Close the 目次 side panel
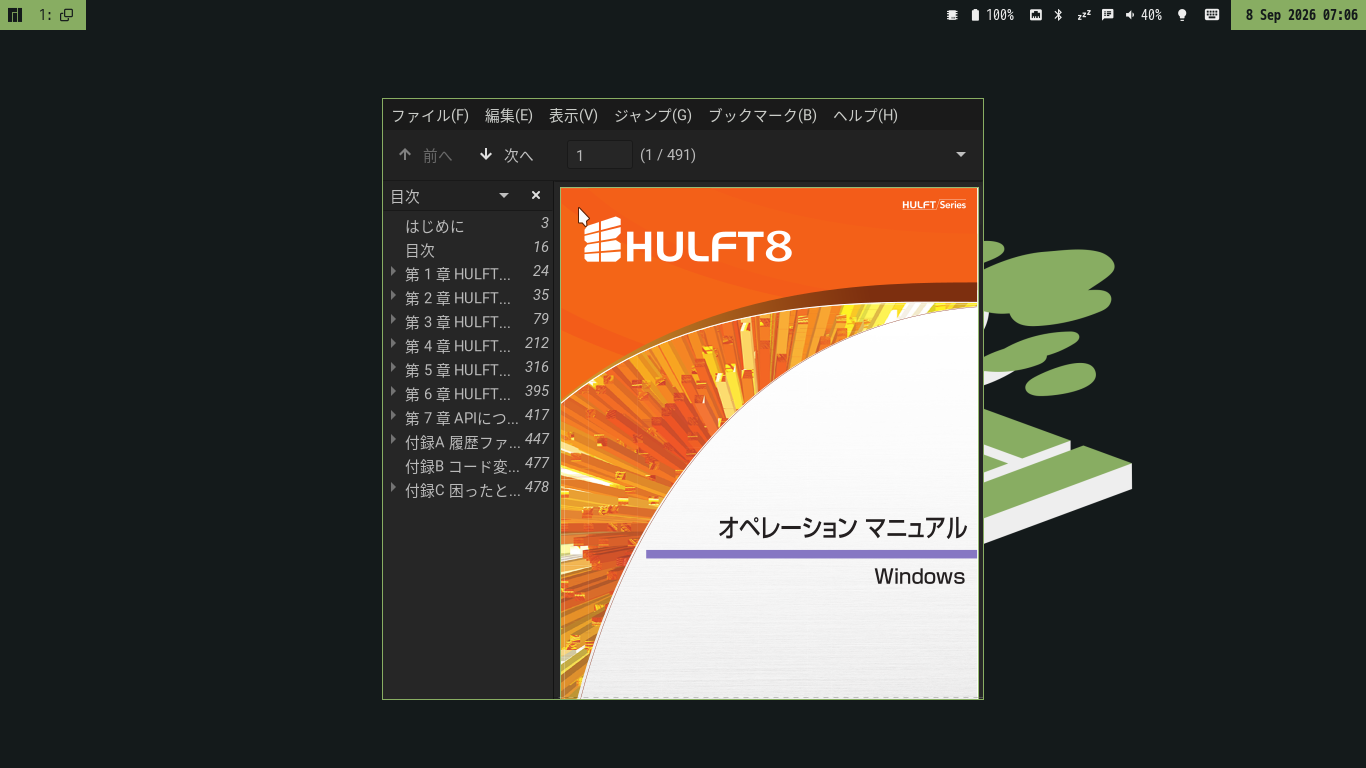 [536, 195]
